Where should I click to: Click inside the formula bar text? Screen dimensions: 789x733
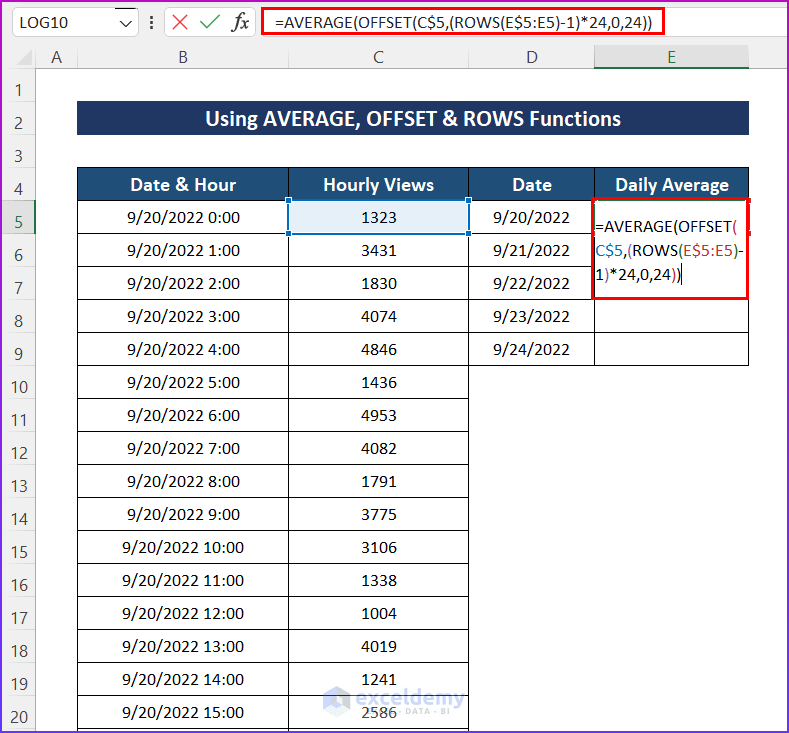[463, 22]
